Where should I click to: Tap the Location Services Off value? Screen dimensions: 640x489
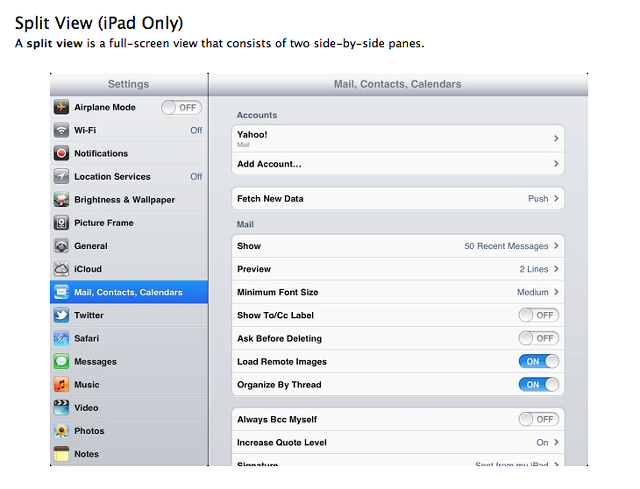pos(196,177)
